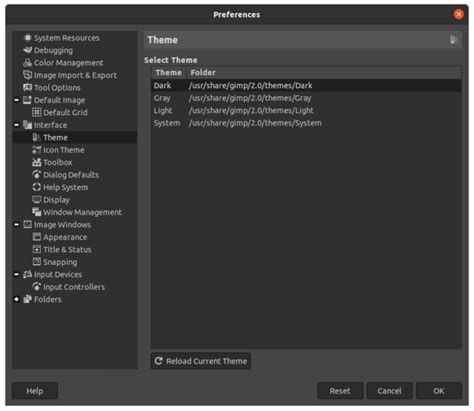Click the Theme page header icon

pos(453,40)
